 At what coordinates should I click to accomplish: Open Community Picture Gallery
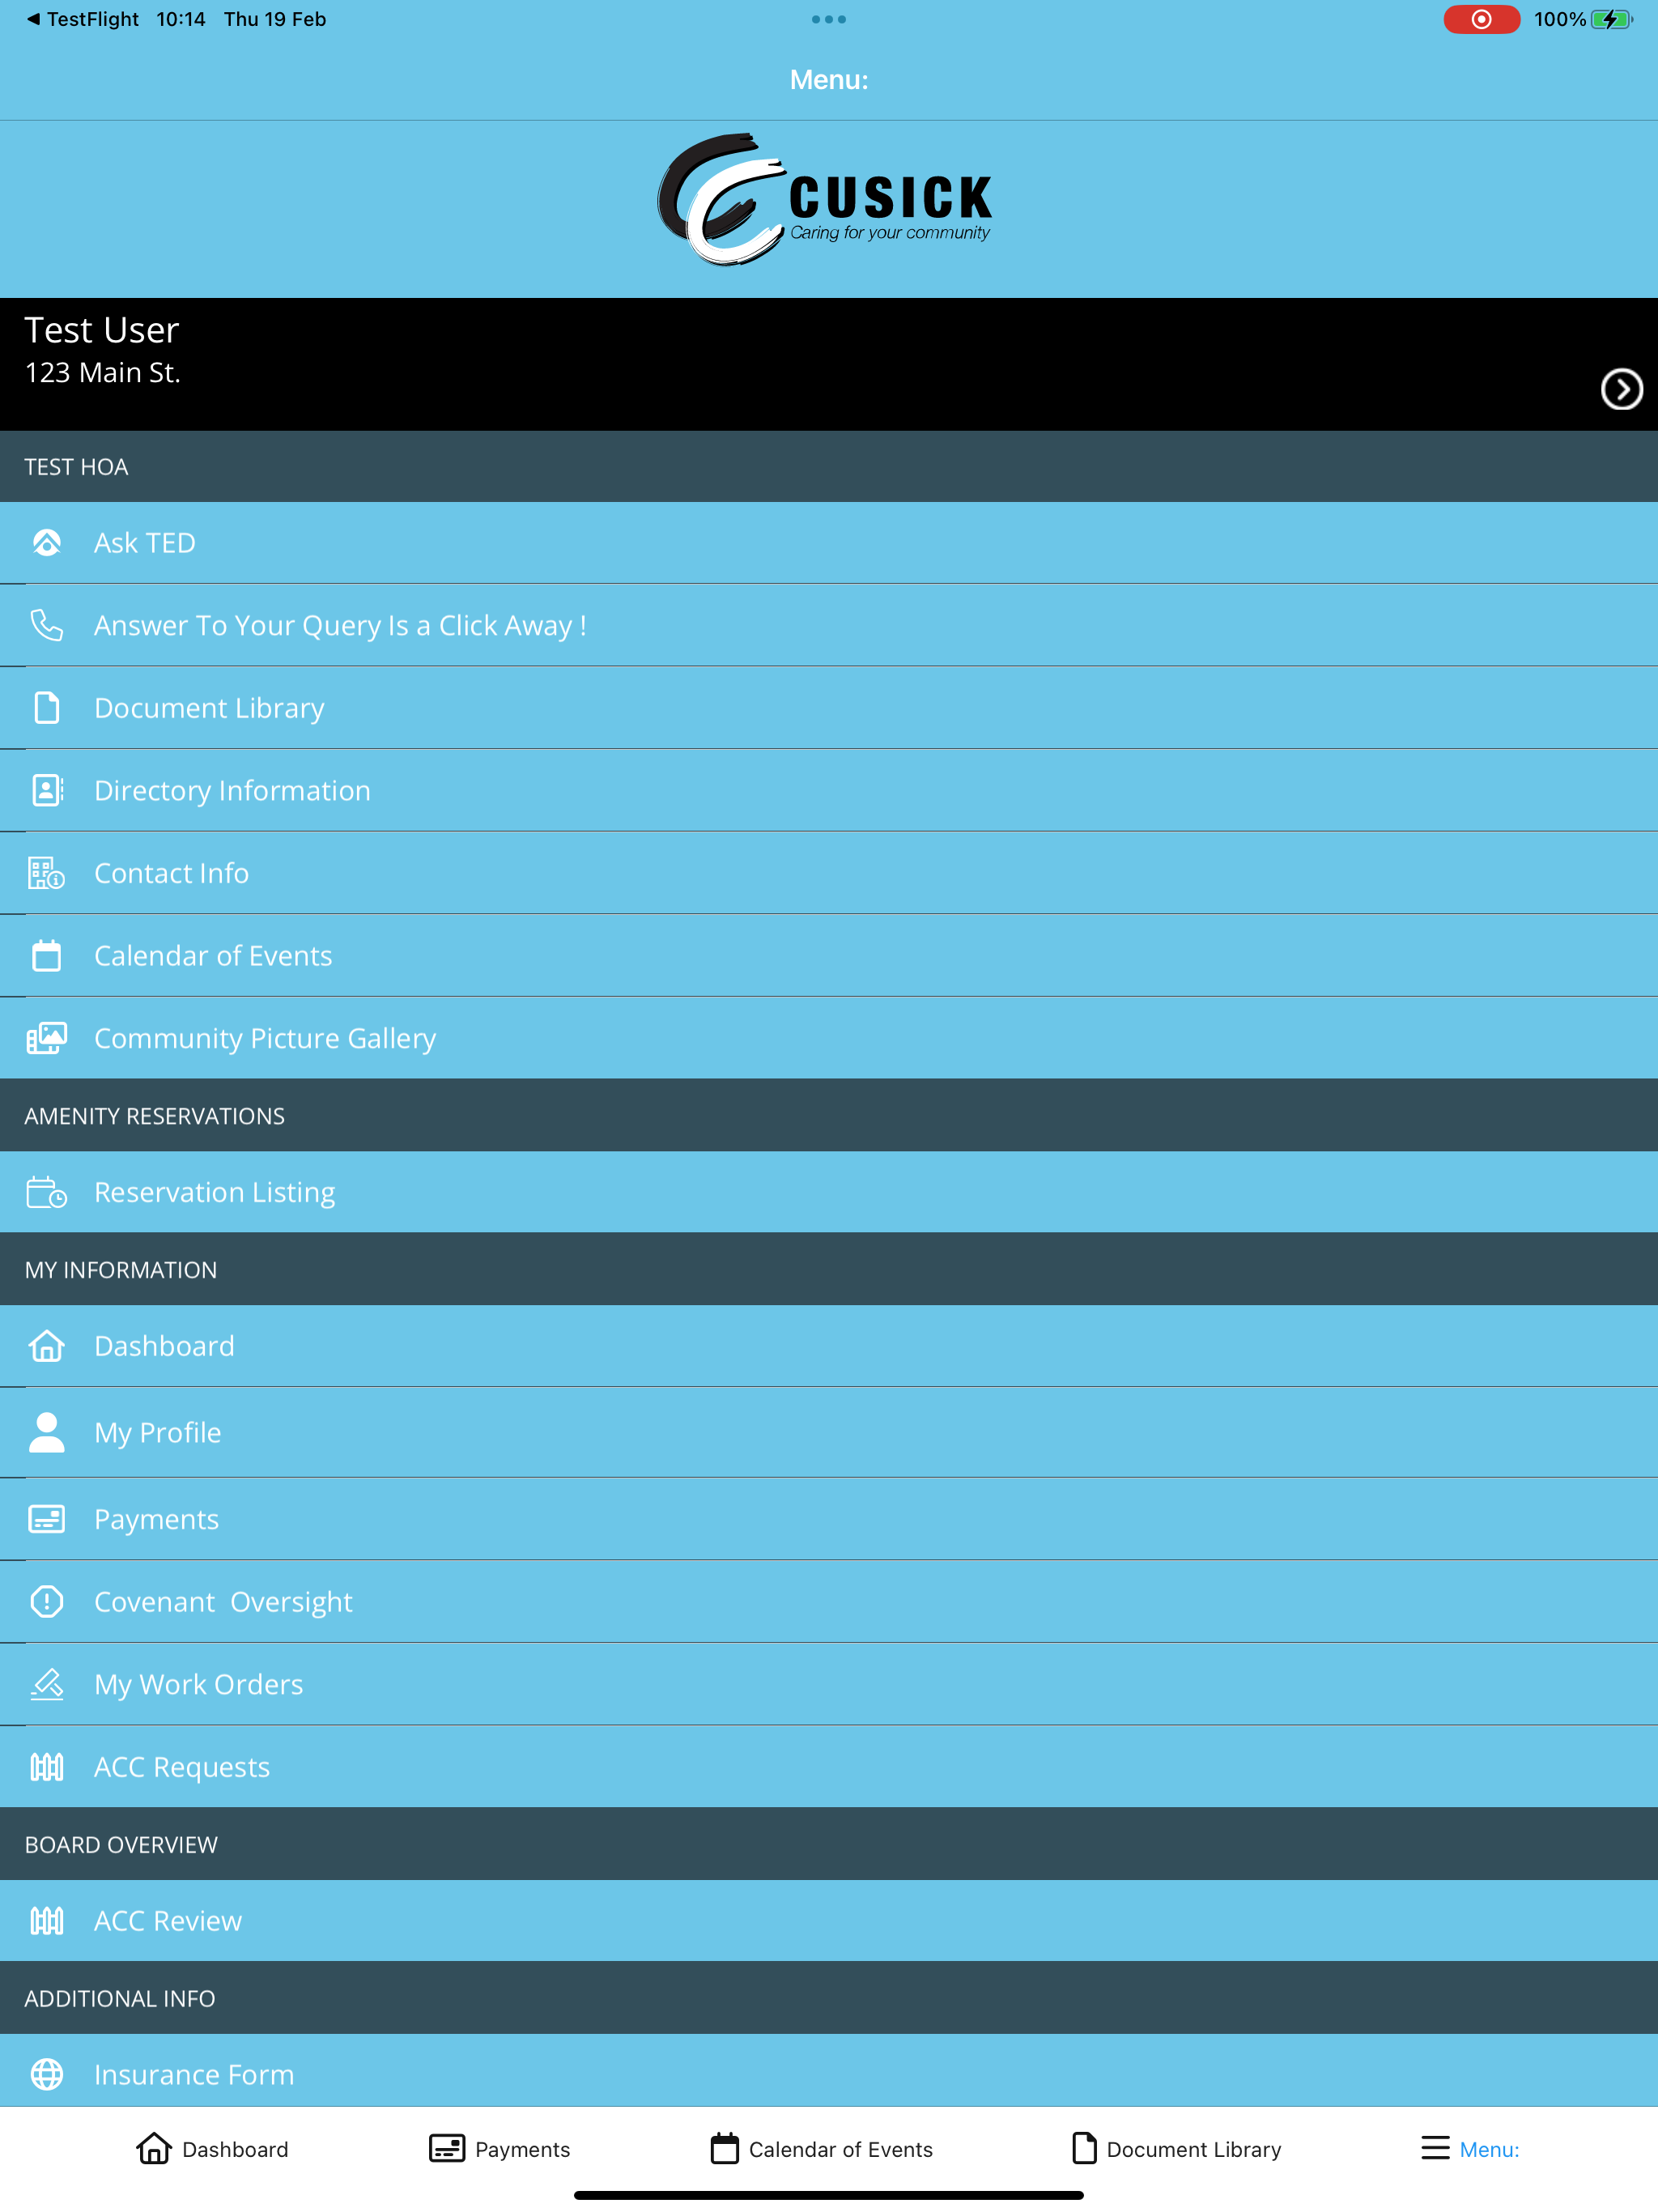tap(829, 1038)
